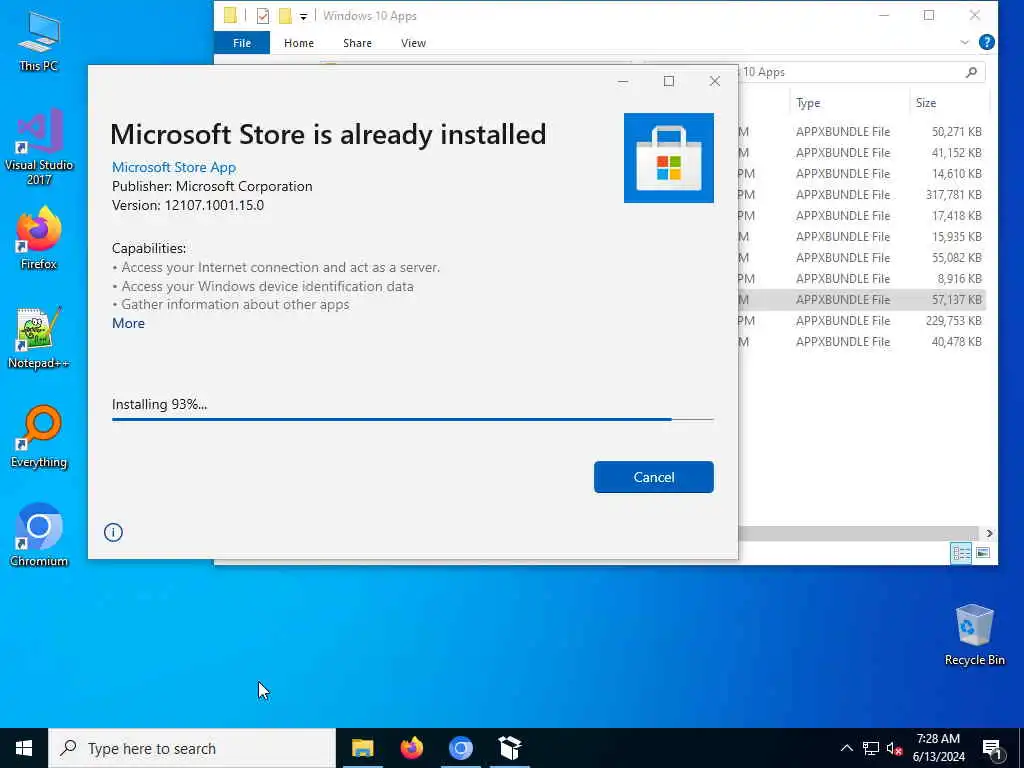1024x768 pixels.
Task: Open the taskbar clock and date
Action: tap(938, 748)
